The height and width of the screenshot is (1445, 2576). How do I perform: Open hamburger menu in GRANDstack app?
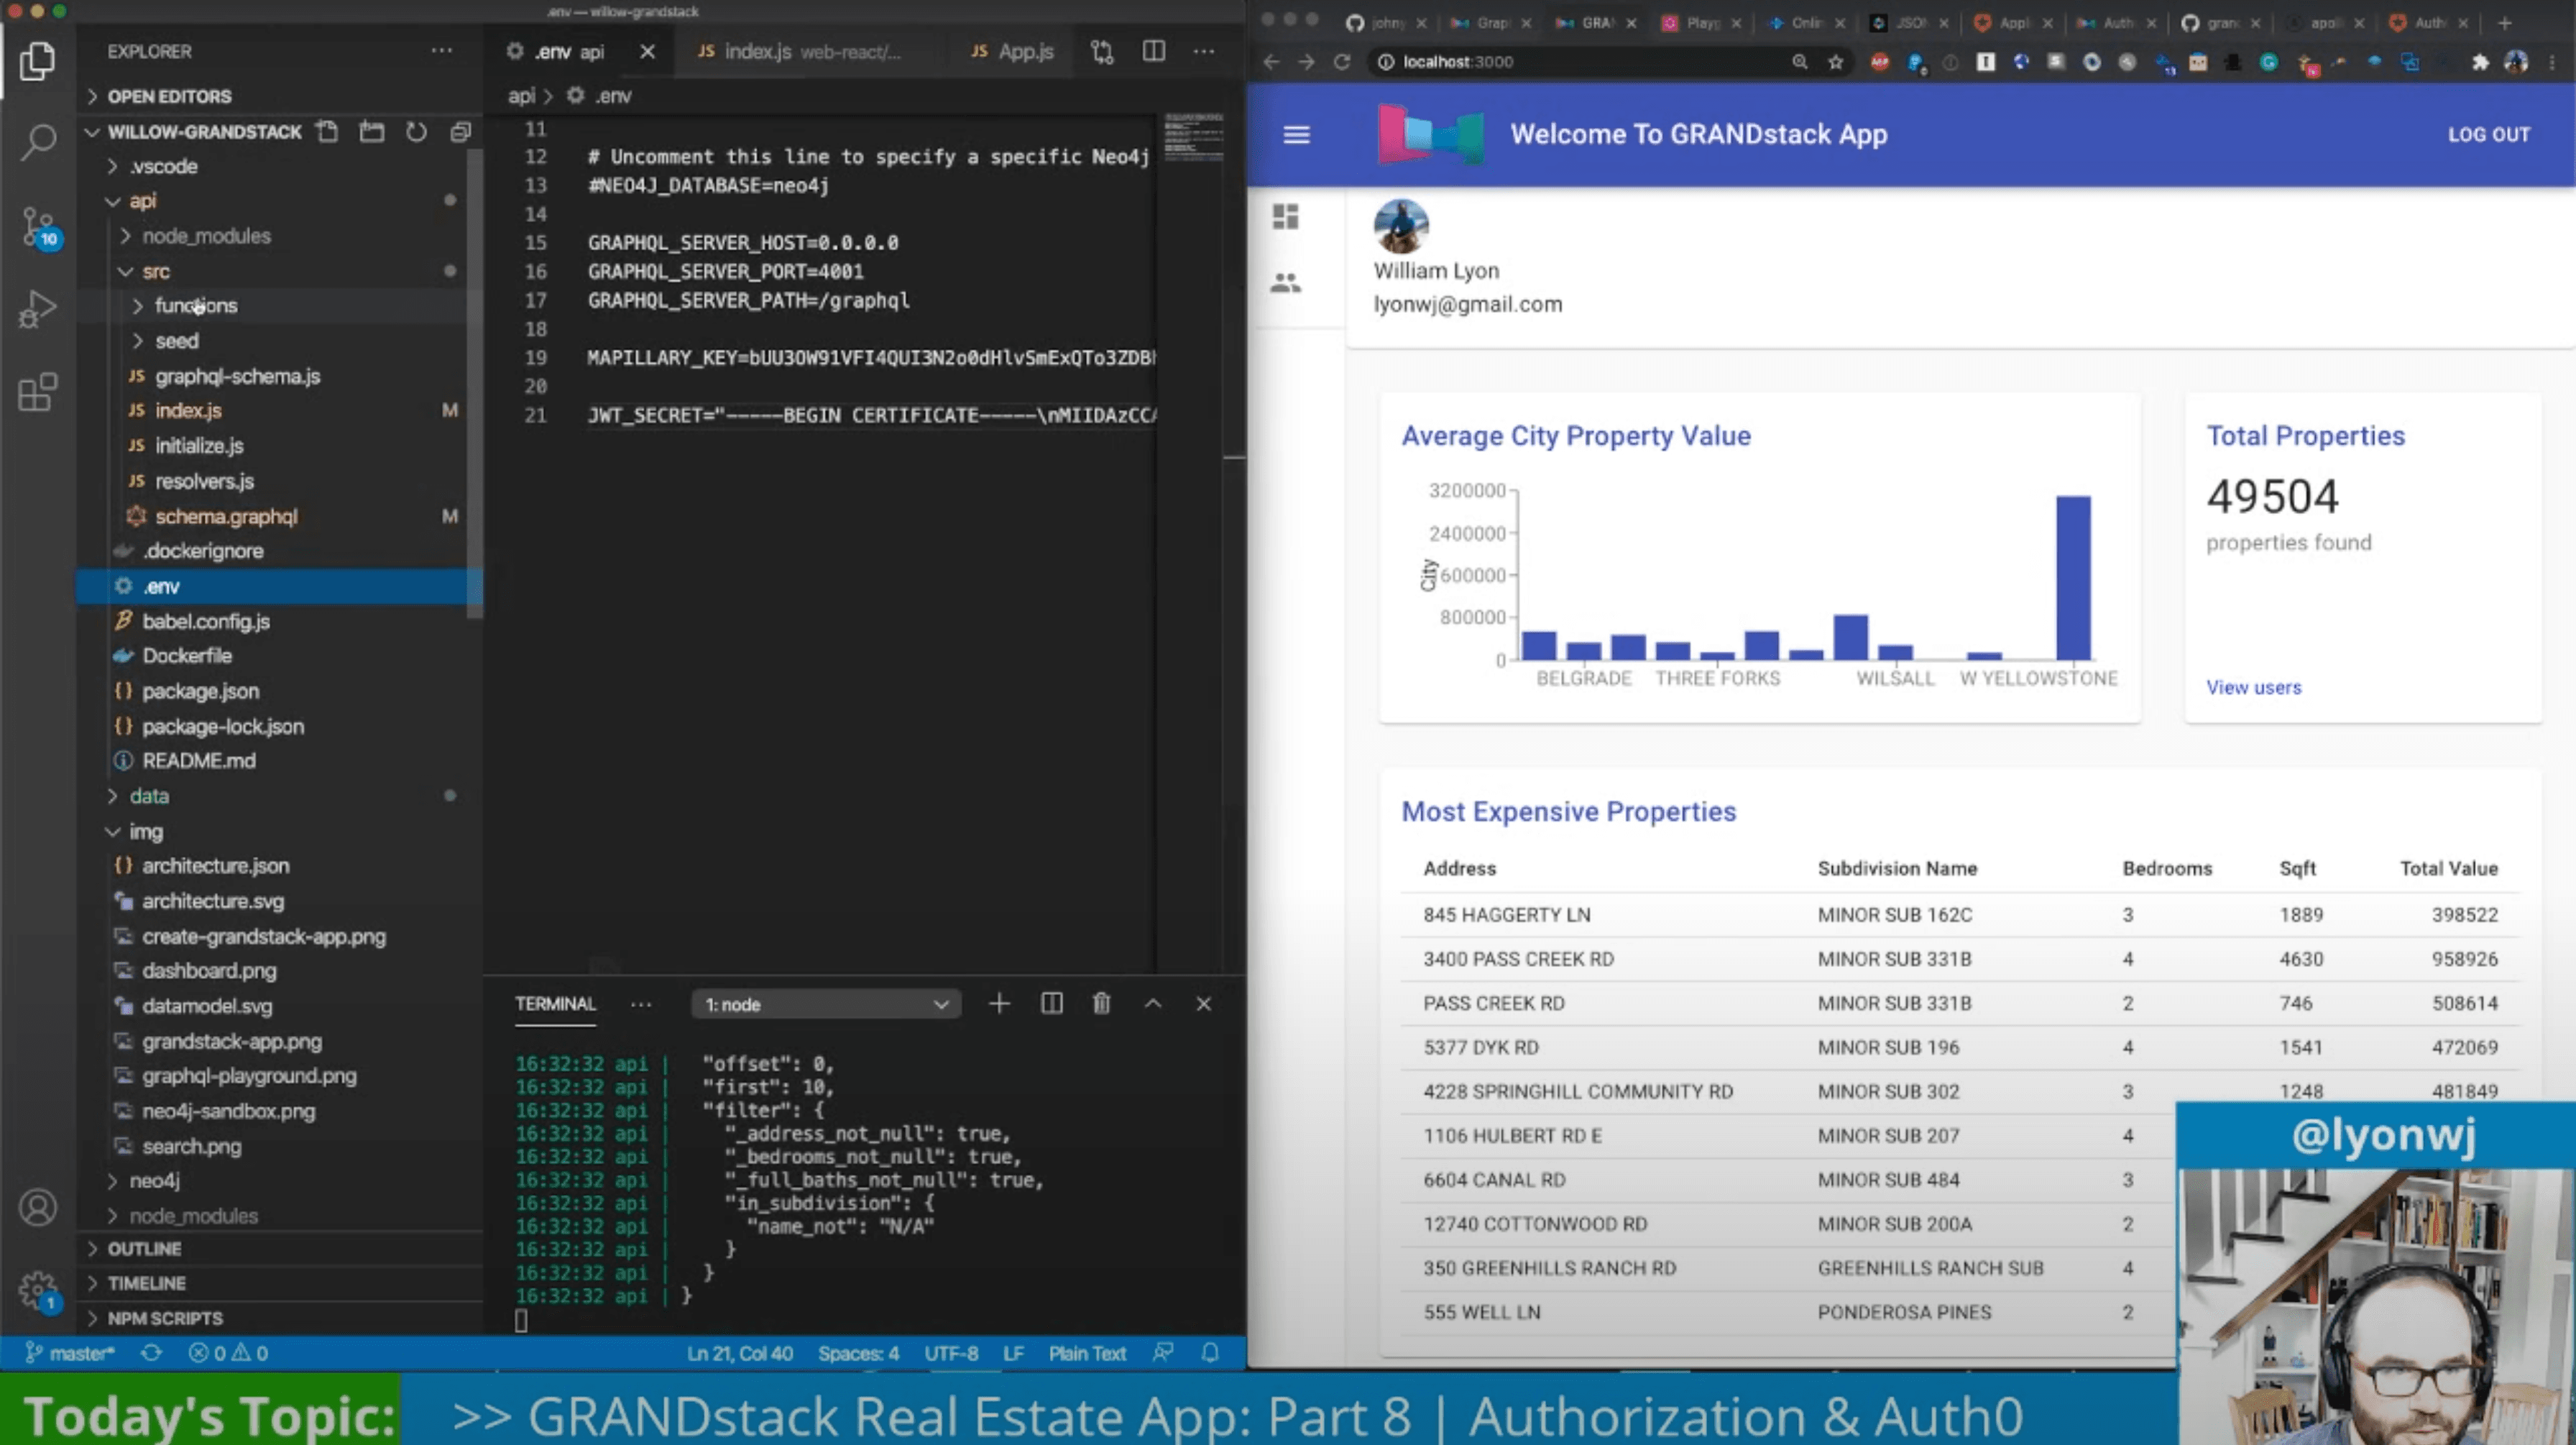tap(1296, 135)
